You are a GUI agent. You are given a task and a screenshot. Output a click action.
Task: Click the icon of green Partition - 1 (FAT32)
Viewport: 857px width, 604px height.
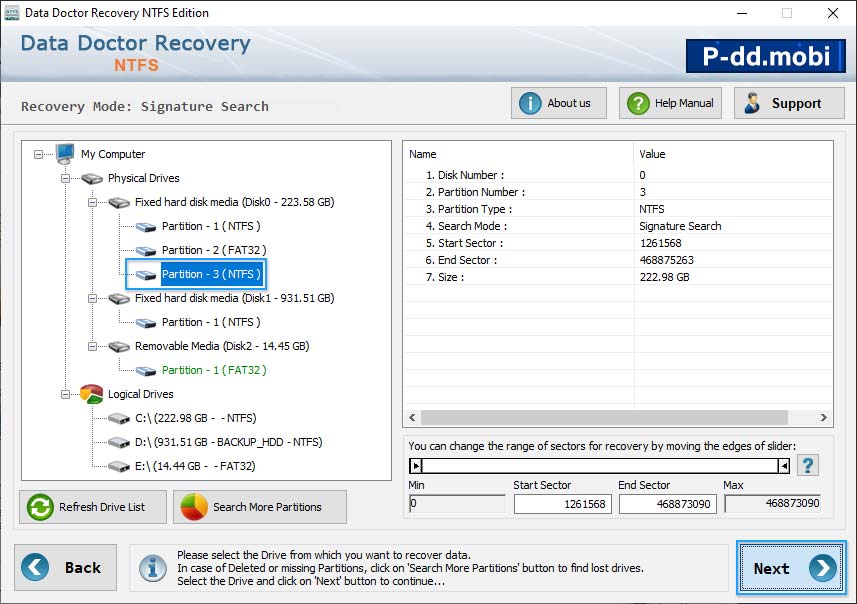click(x=146, y=371)
